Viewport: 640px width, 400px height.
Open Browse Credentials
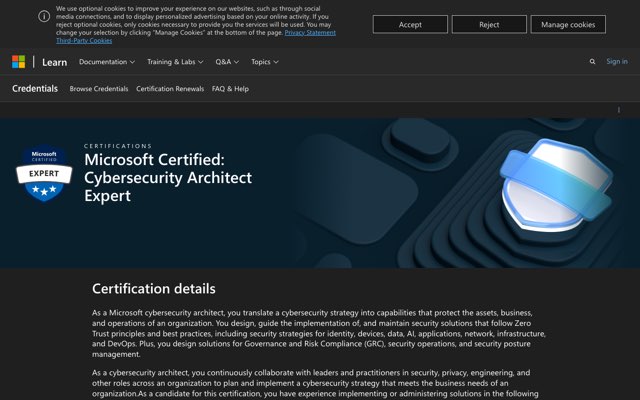click(x=99, y=89)
